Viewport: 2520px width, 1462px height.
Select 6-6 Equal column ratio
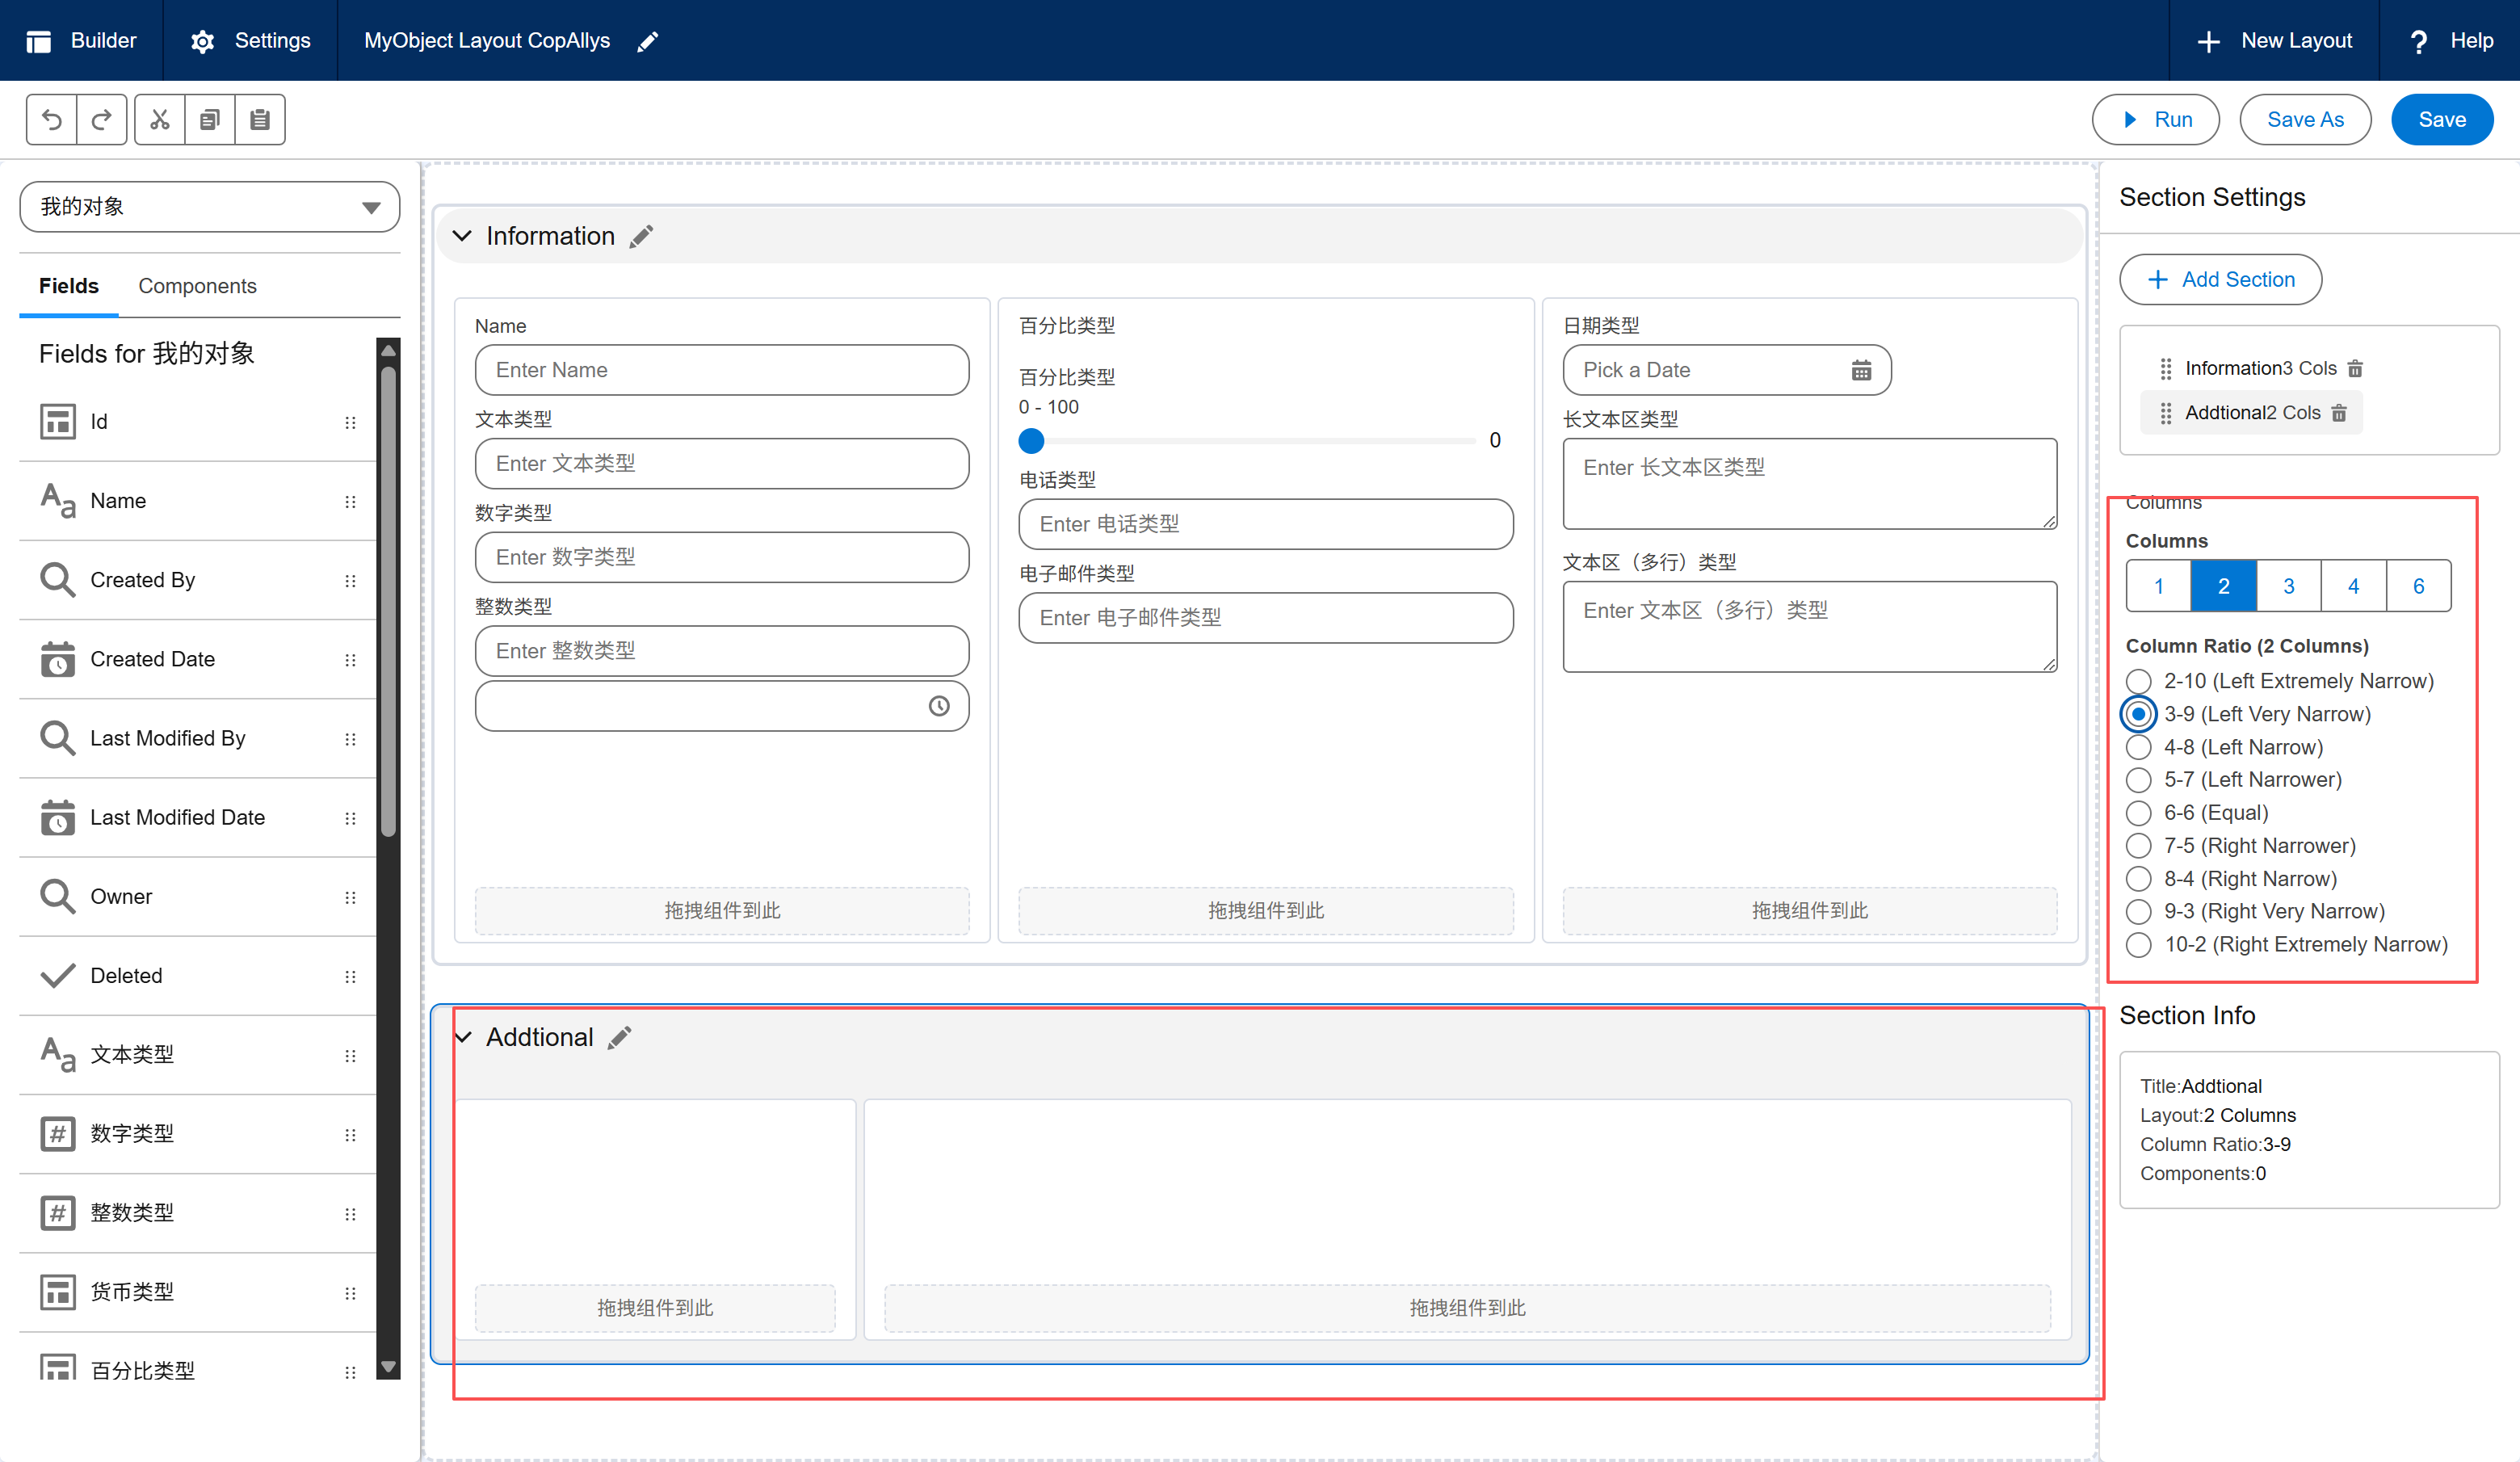2138,813
